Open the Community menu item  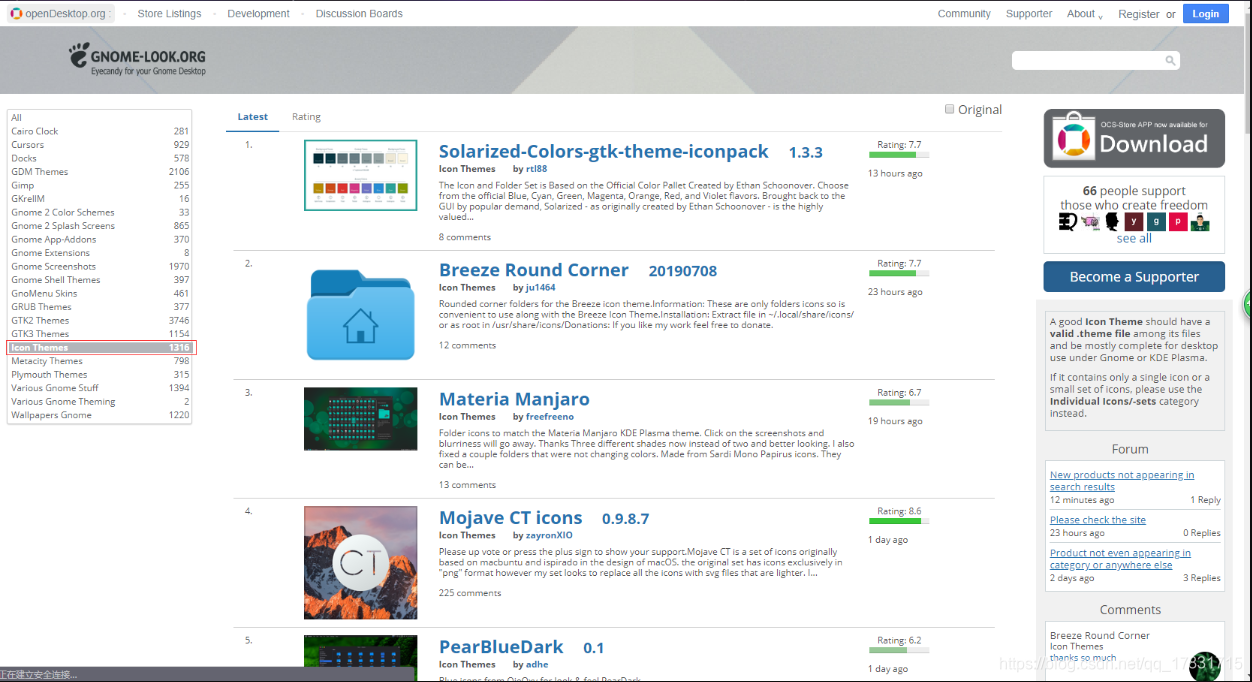tap(964, 14)
